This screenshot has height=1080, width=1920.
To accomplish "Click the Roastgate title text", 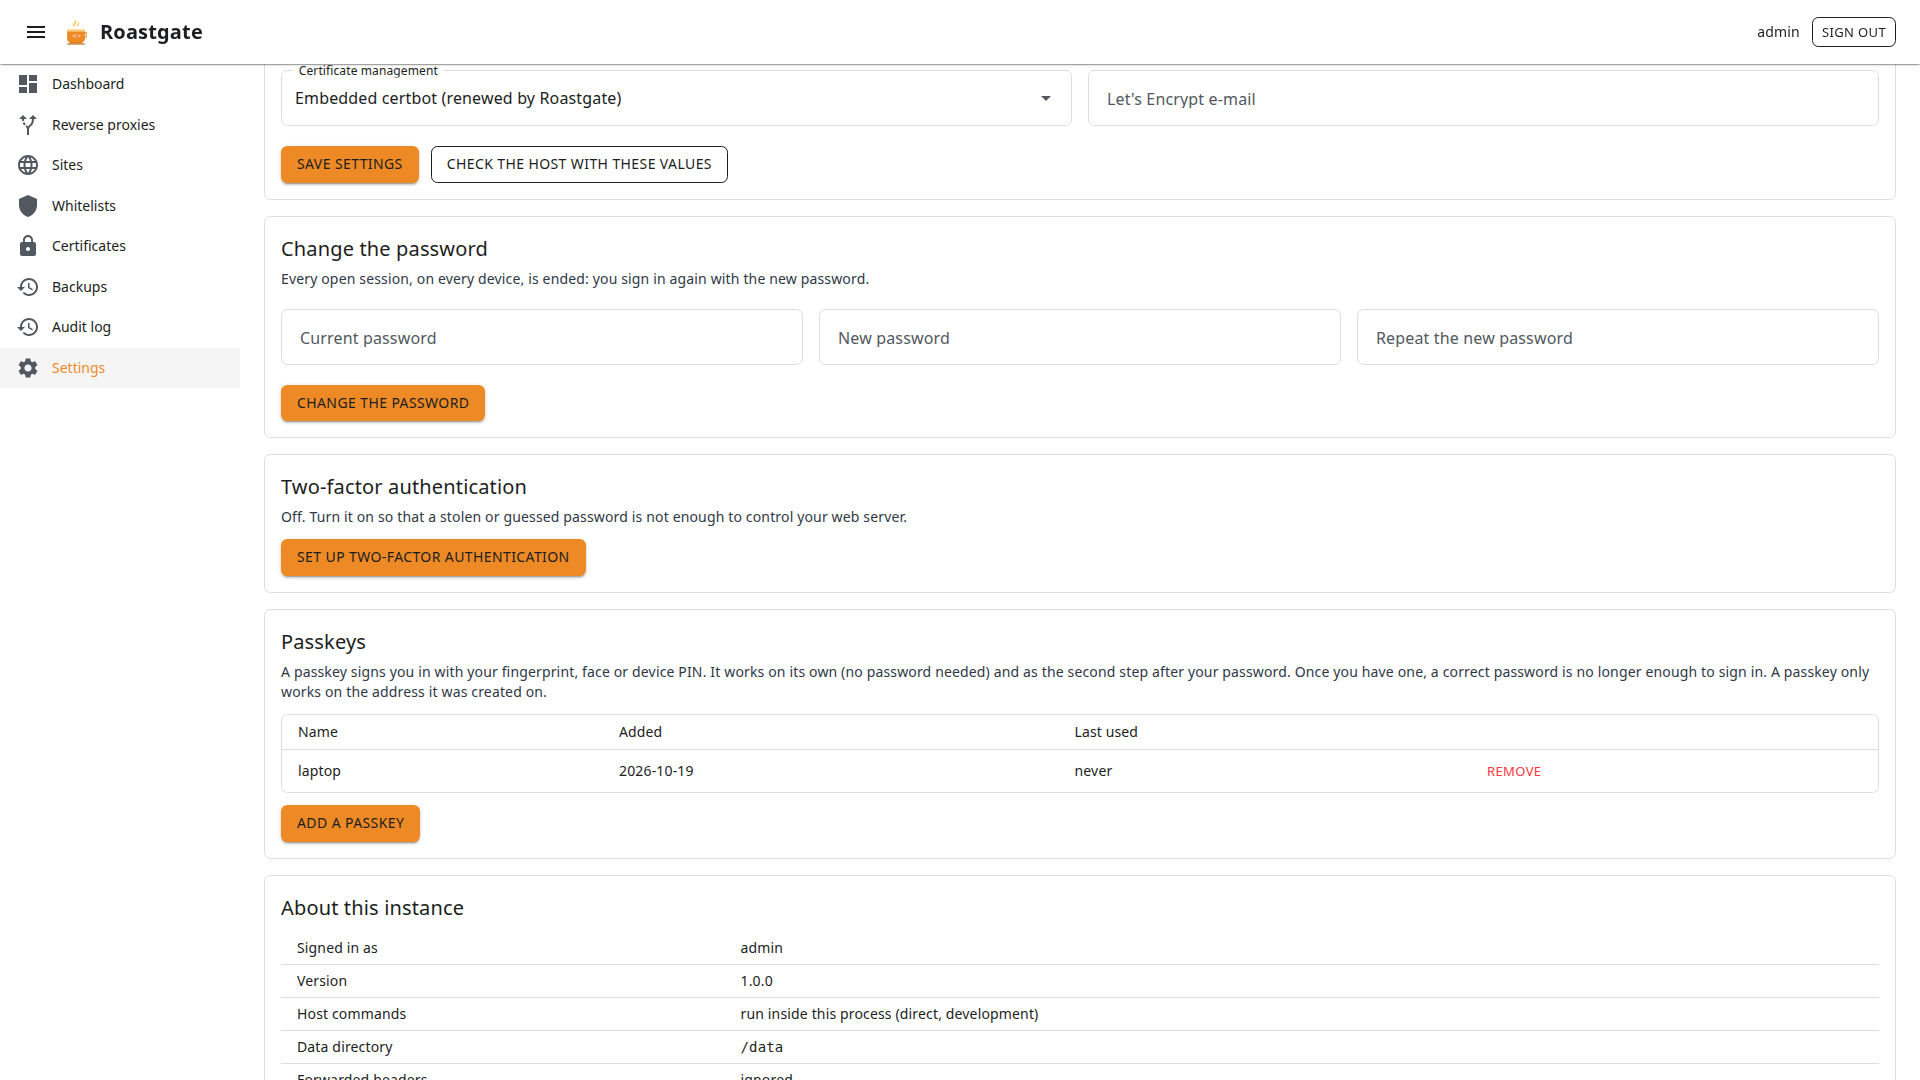I will point(151,32).
